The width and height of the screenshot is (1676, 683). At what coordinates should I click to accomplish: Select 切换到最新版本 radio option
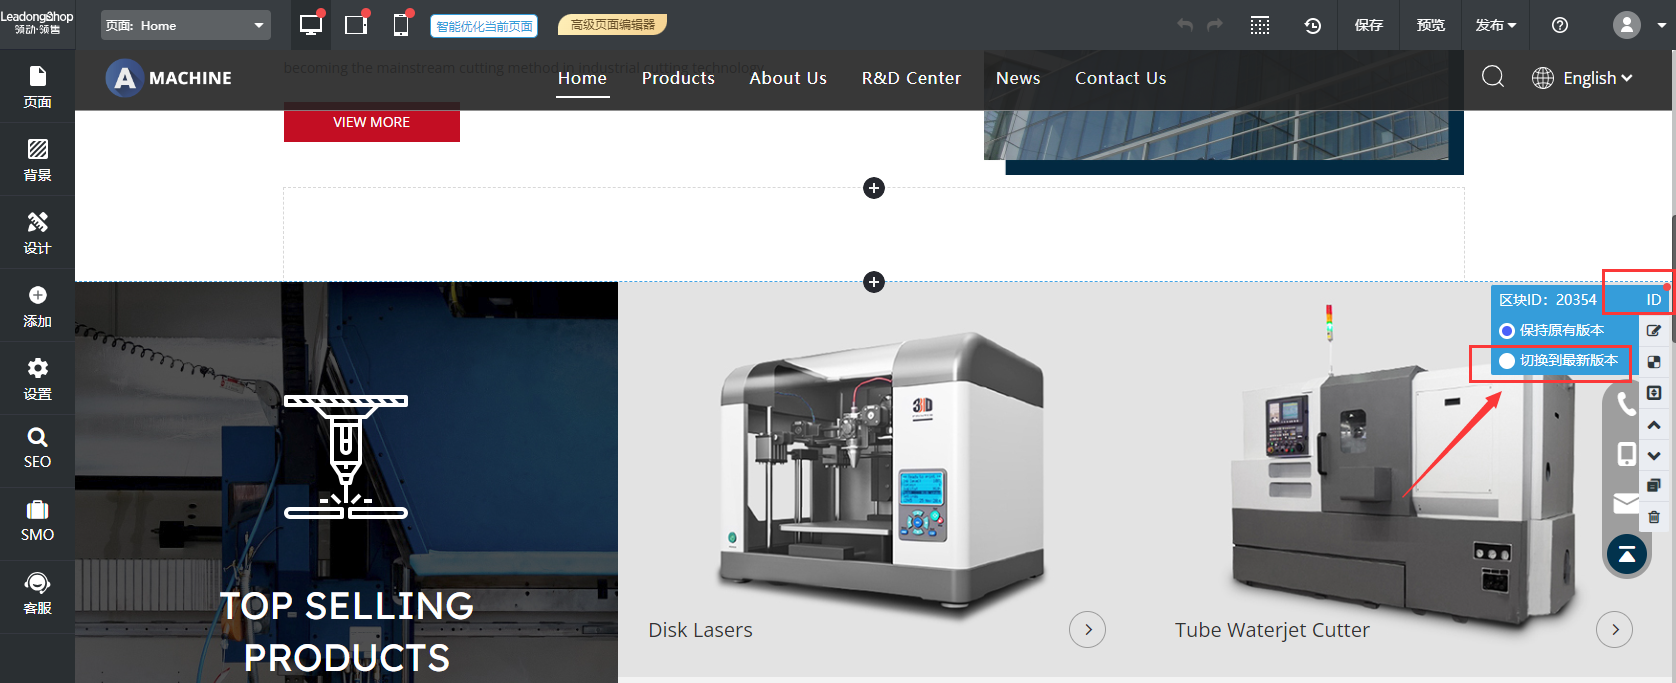click(x=1507, y=361)
